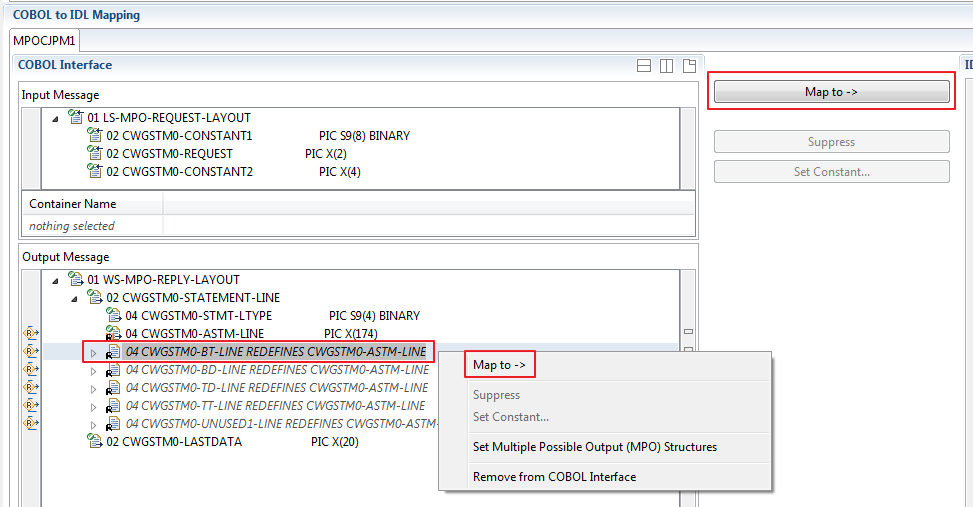973x507 pixels.
Task: Click the icon beside CWGSTM0-CONSTANT1
Action: click(x=94, y=135)
